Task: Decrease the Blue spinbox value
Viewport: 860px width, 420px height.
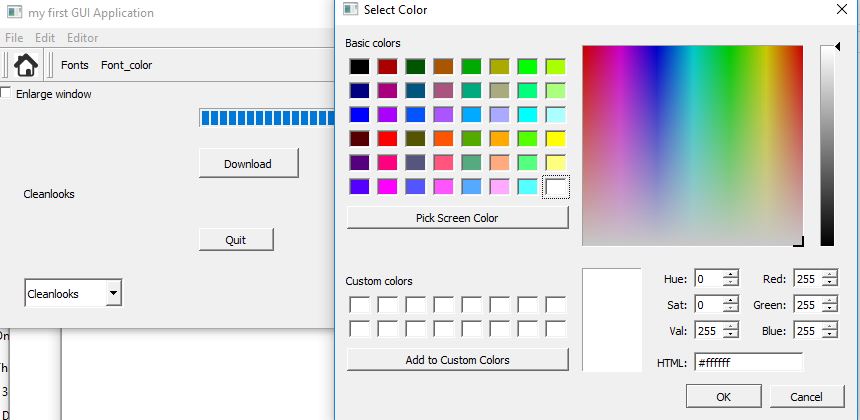Action: 830,335
